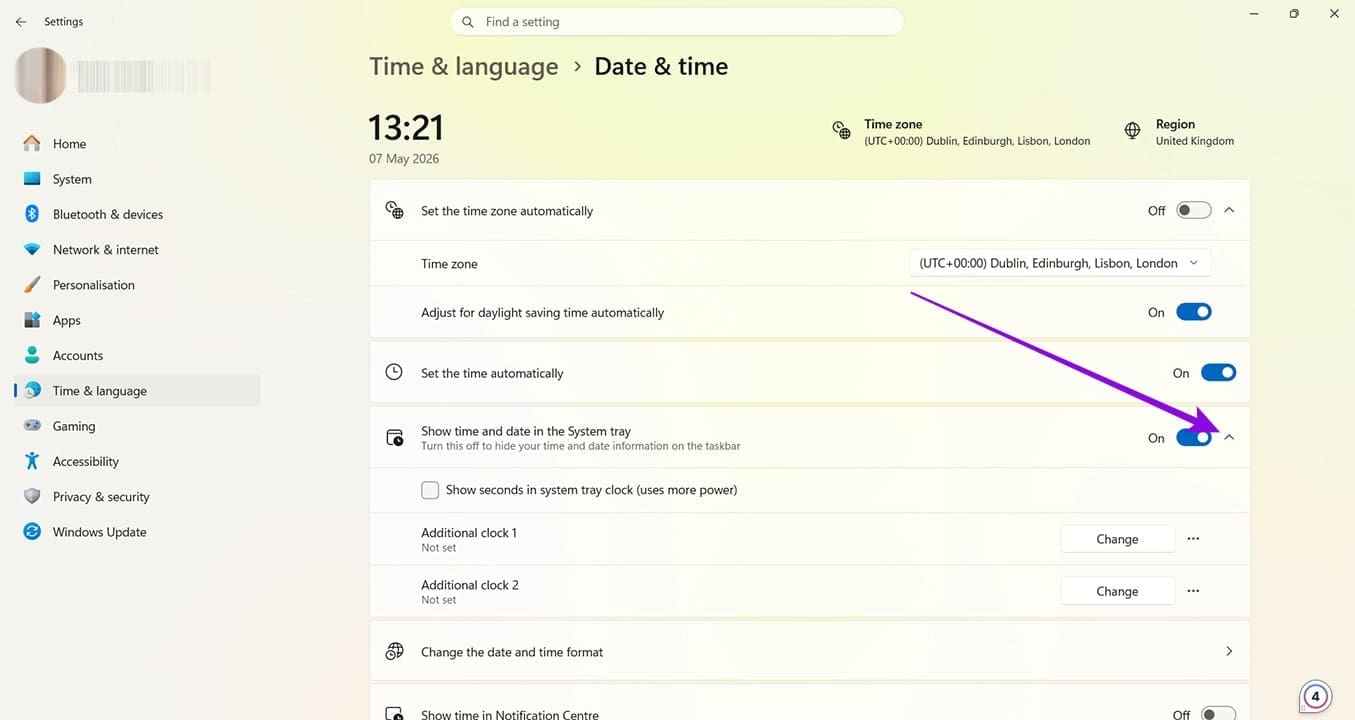Click the Date & time page heading

click(661, 66)
